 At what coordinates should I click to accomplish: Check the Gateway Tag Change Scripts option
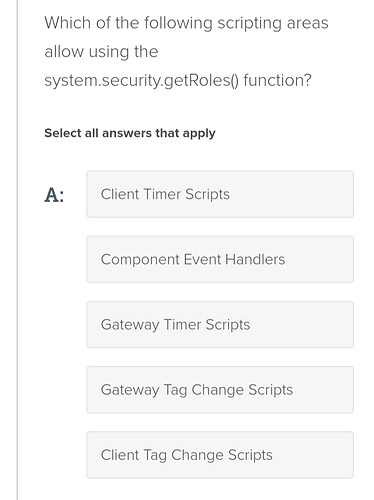tap(220, 390)
